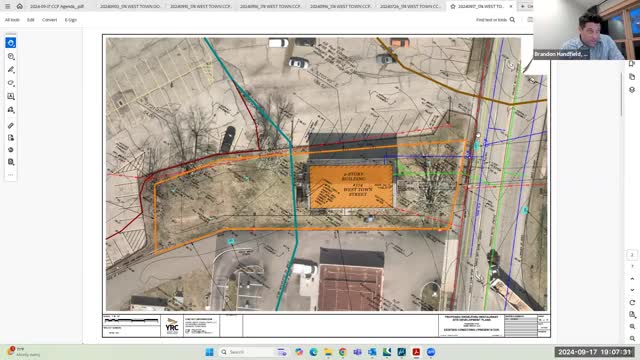The image size is (640, 360).
Task: Zoom out of the document
Action: pos(632,338)
